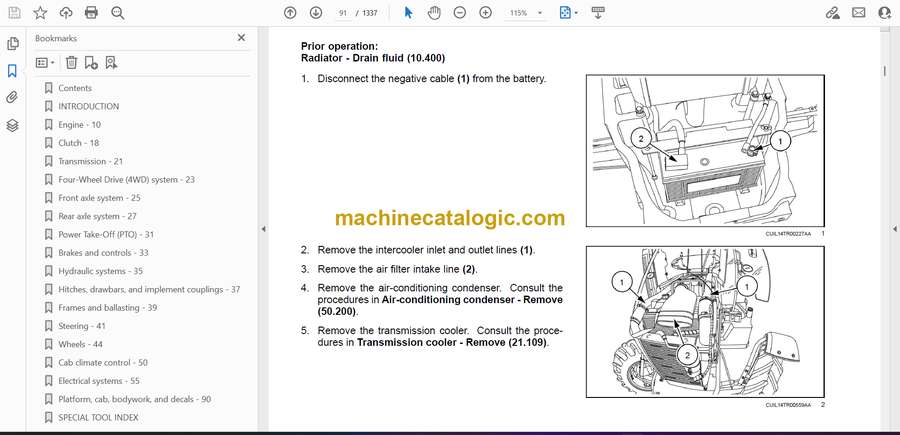
Task: Click the find current bookmark icon
Action: coord(111,63)
